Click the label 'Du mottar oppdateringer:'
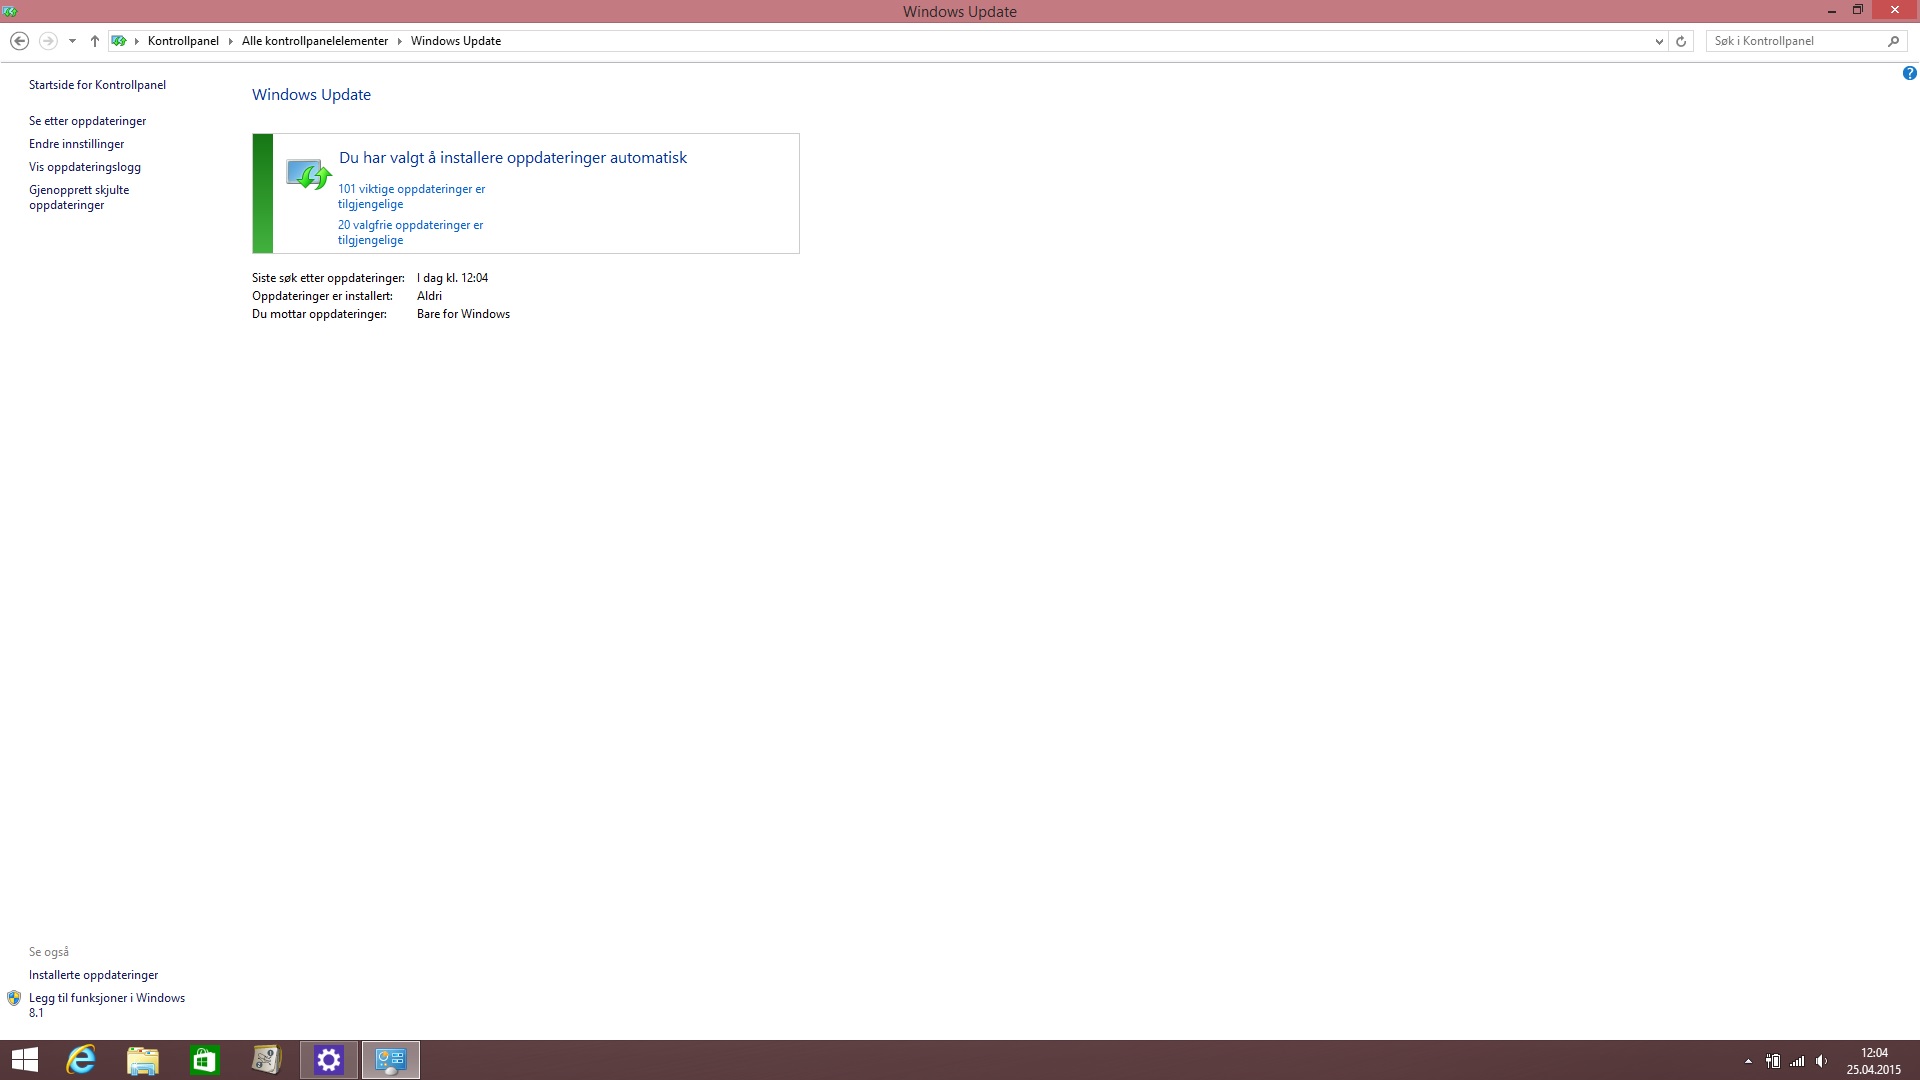The width and height of the screenshot is (1920, 1080). 319,314
